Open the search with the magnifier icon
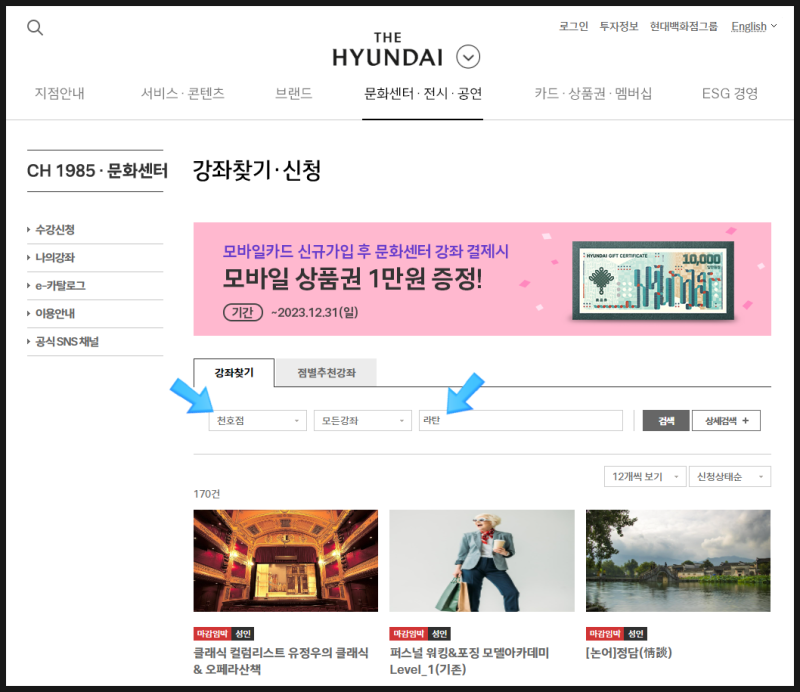Screen dimensions: 800x692 (34, 27)
